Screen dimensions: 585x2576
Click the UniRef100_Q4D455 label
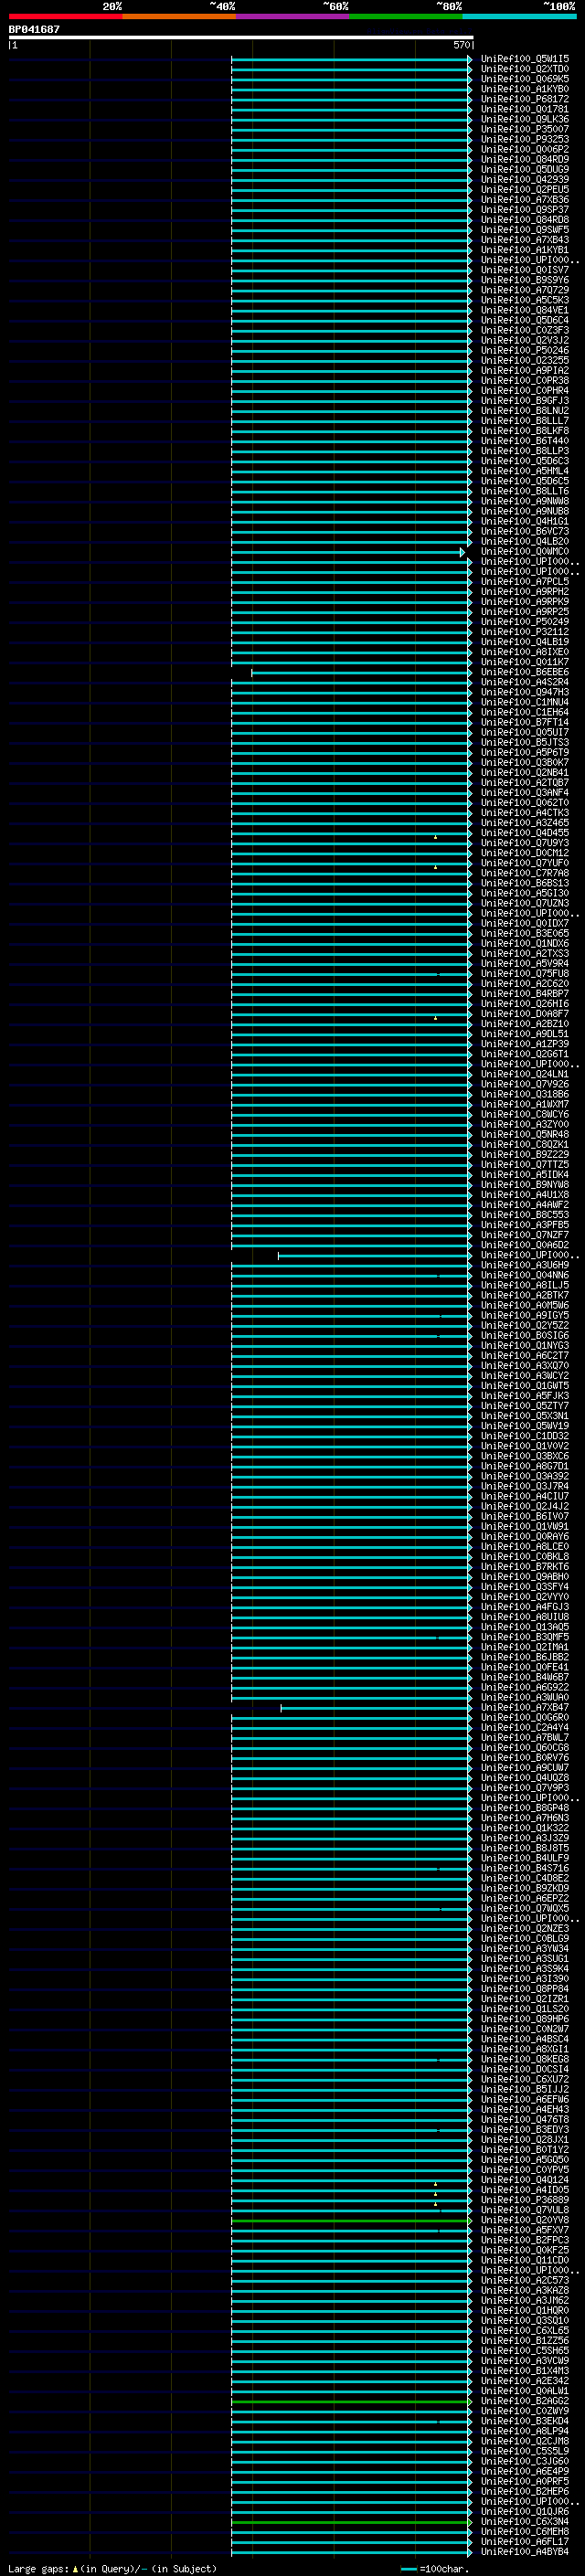click(x=524, y=833)
